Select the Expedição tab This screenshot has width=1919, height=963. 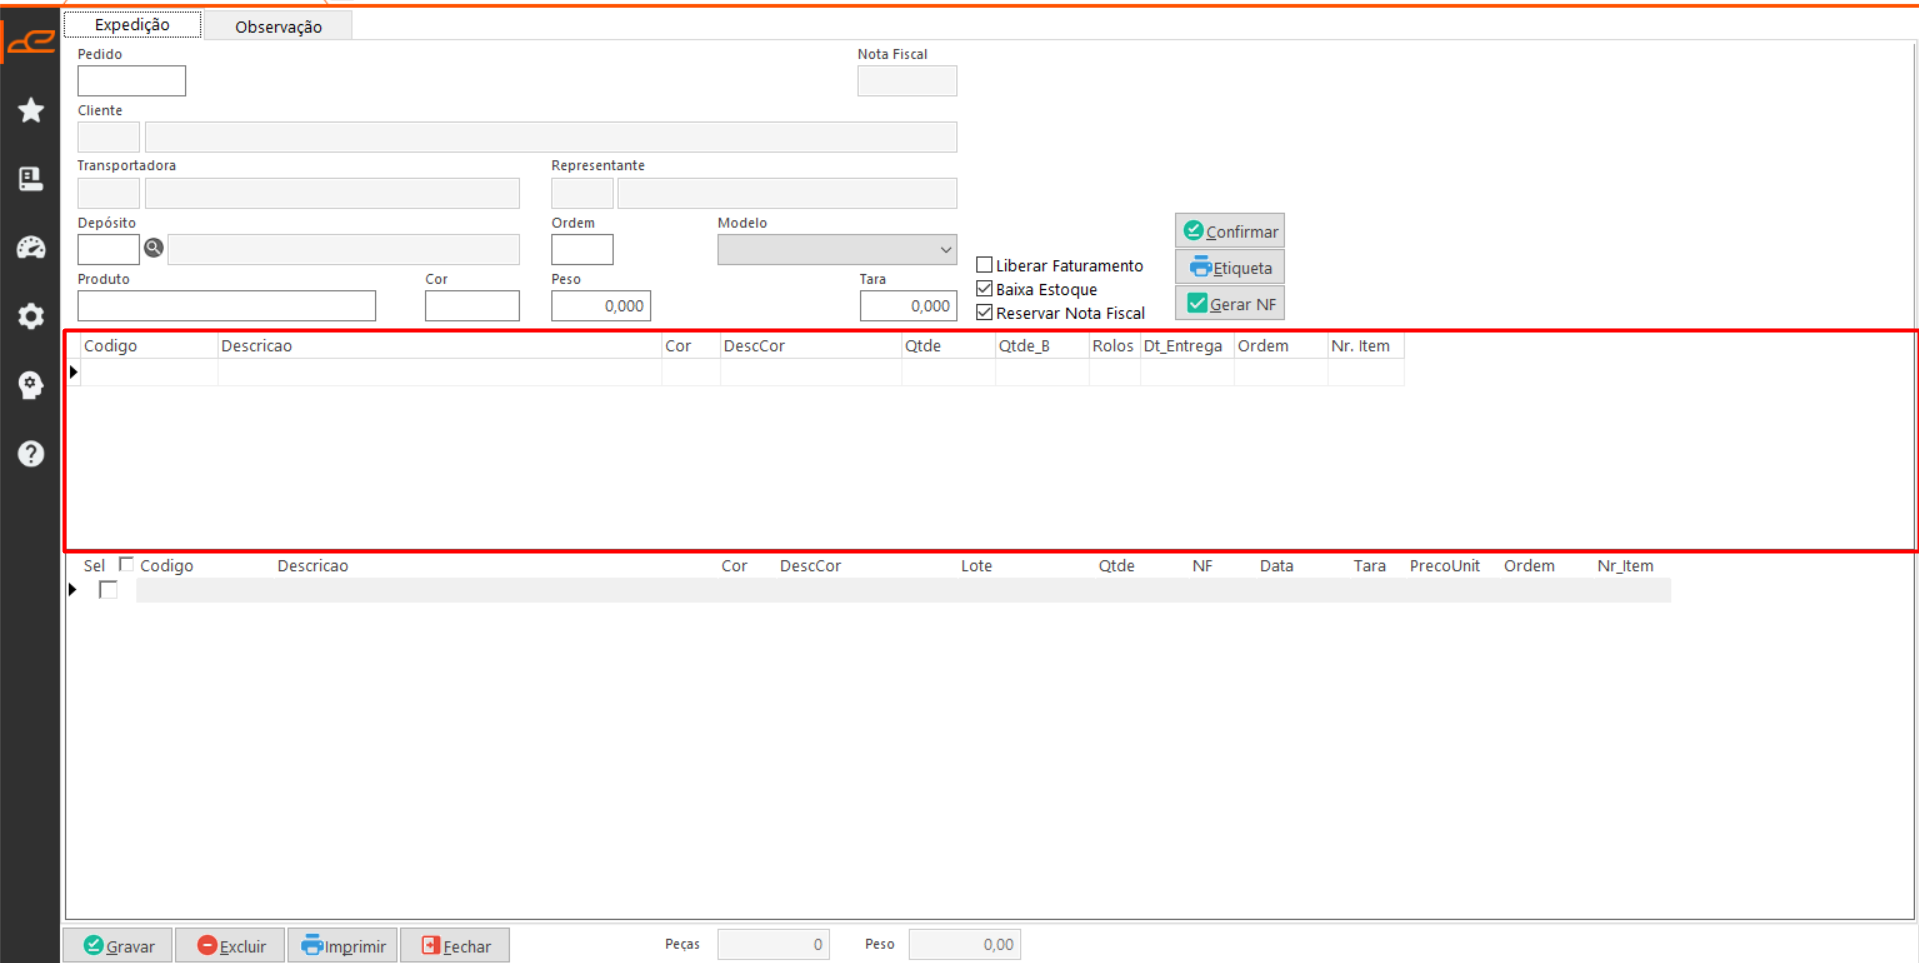point(132,25)
